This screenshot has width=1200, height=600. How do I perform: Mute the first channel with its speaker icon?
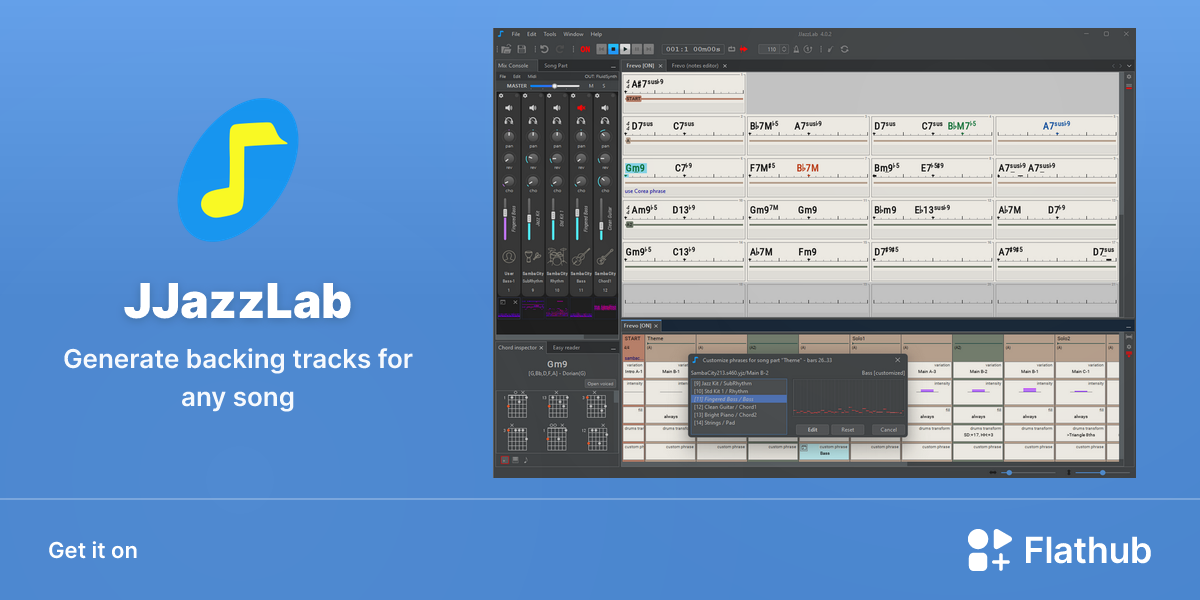(508, 108)
